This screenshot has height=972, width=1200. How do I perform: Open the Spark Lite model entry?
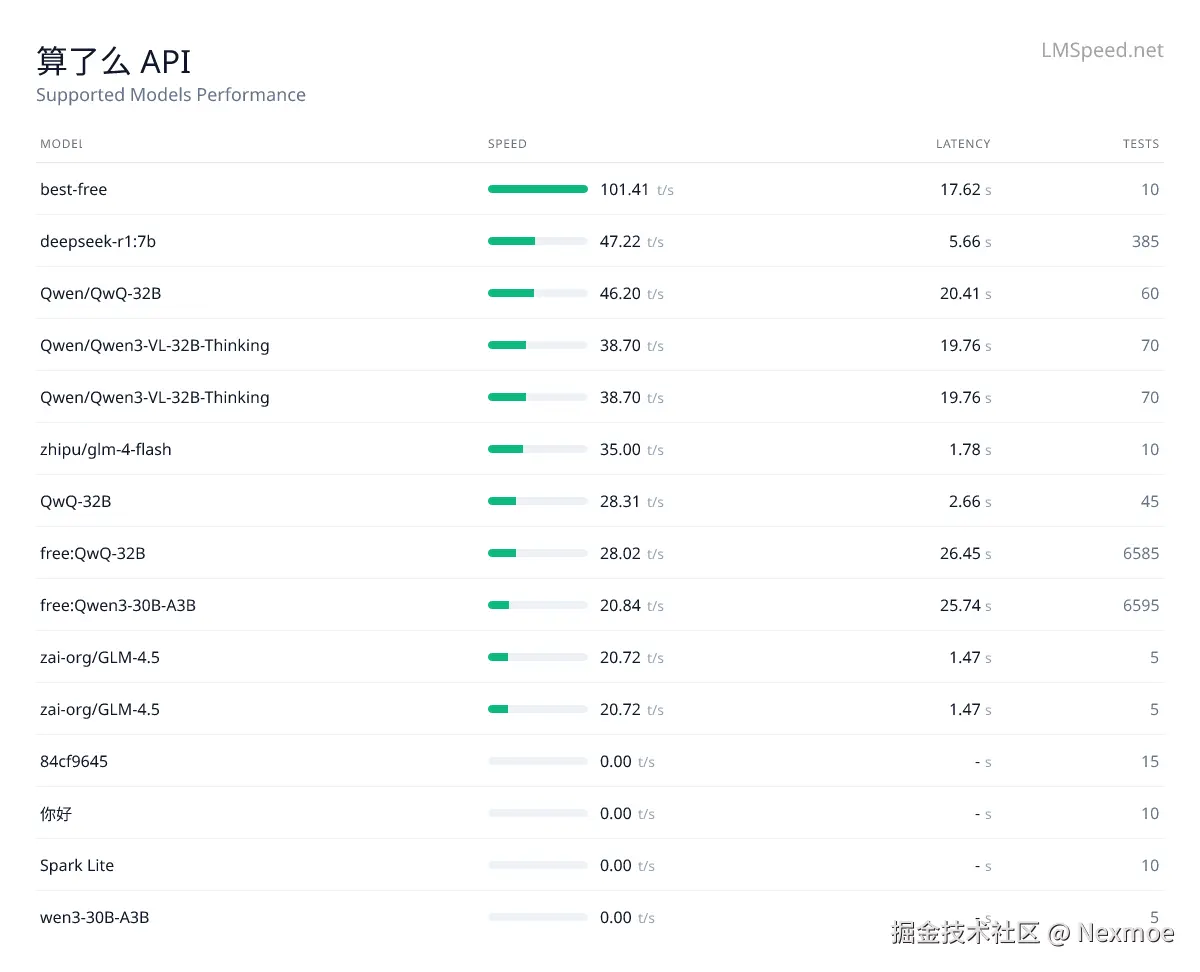point(77,865)
